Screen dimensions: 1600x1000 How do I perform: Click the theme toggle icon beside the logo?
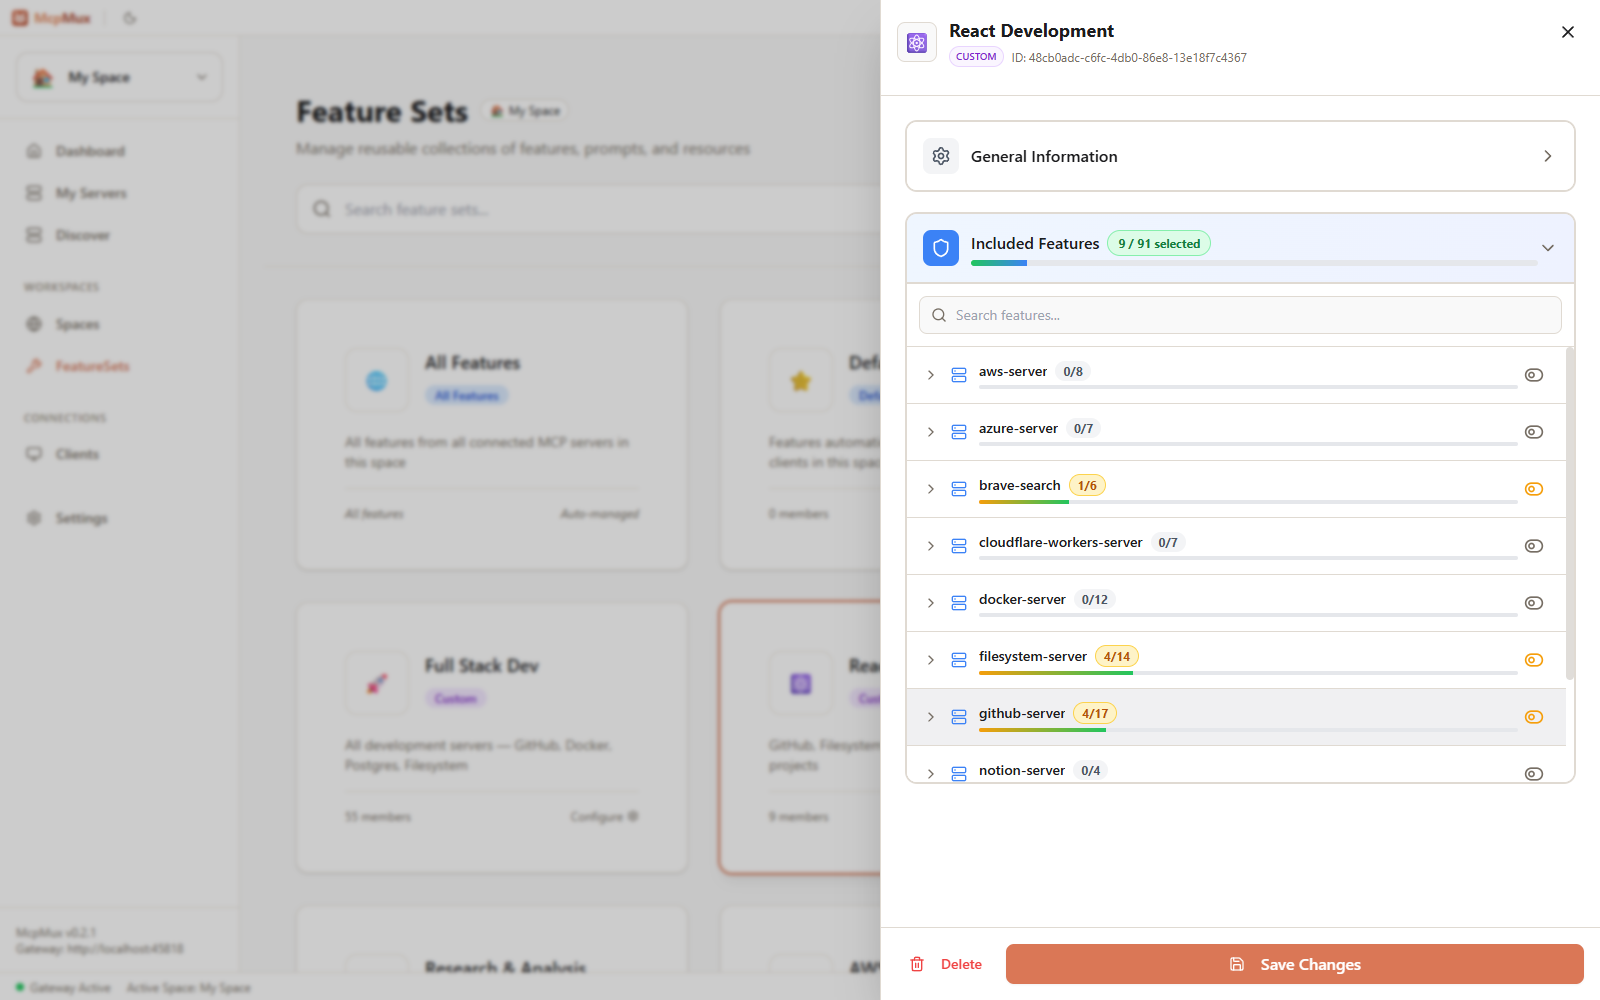128,17
